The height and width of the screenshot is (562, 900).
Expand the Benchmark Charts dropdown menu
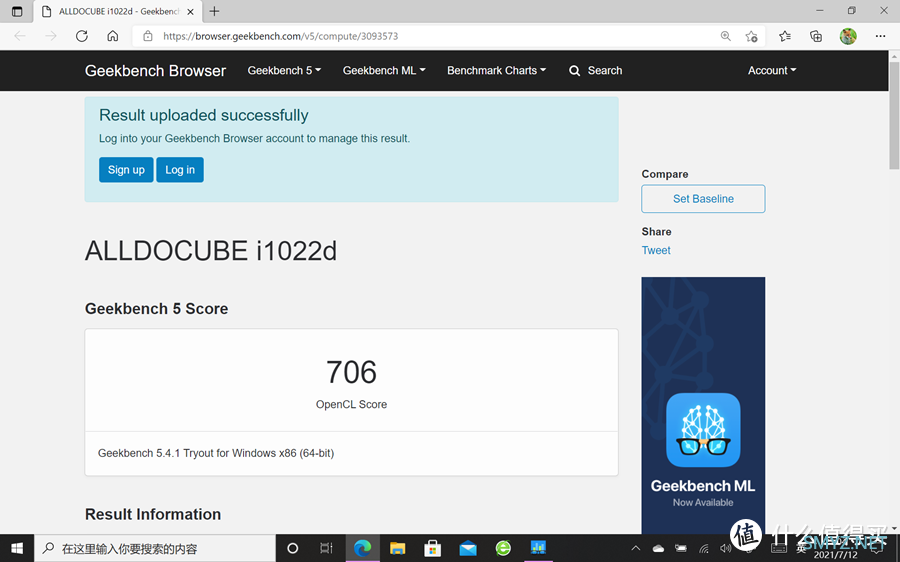[496, 71]
